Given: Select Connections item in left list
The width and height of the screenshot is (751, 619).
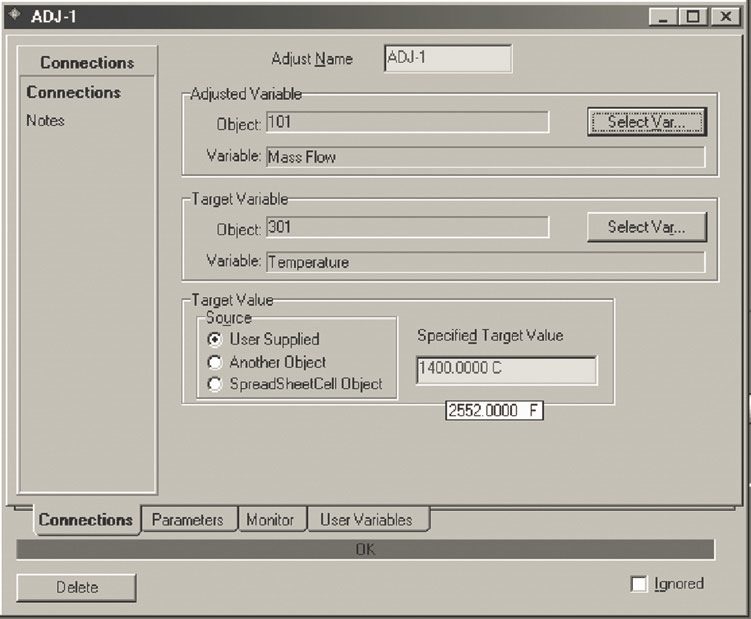Looking at the screenshot, I should pos(74,92).
